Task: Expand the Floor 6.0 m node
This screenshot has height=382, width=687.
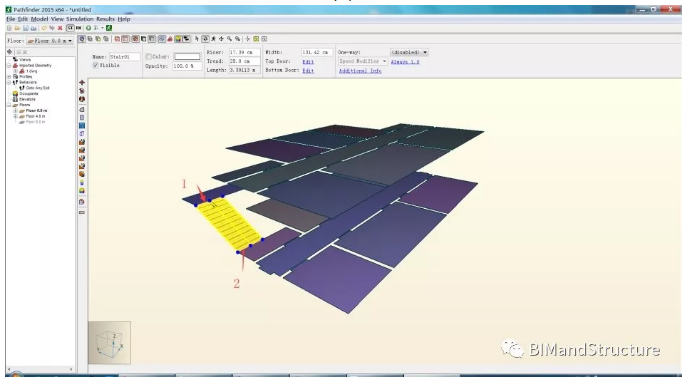Action: click(x=15, y=111)
